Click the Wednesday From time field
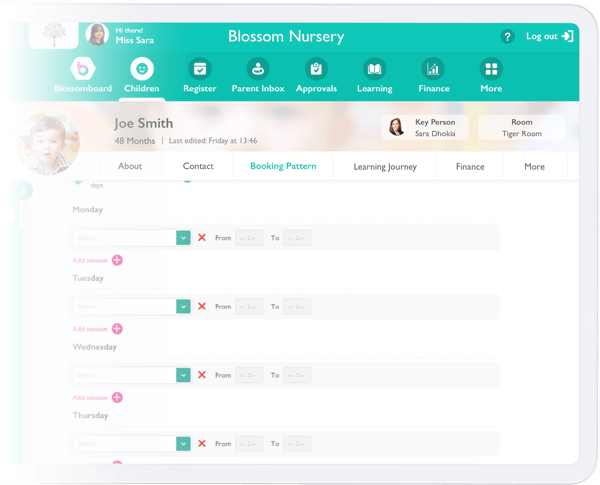This screenshot has height=485, width=600. [249, 375]
